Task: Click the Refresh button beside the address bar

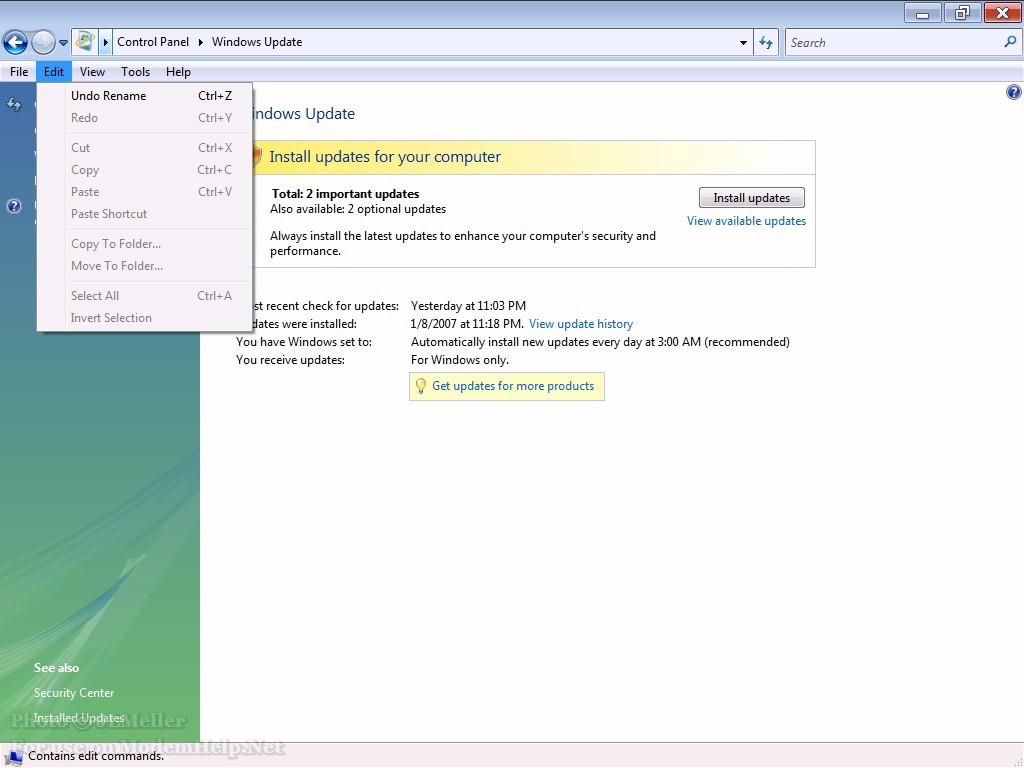Action: pos(766,42)
